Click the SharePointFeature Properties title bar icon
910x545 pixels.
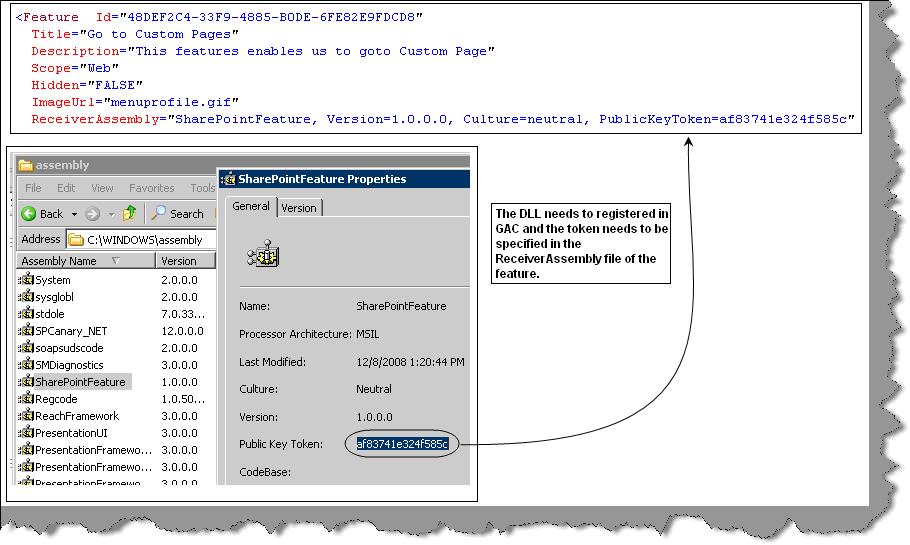point(229,179)
